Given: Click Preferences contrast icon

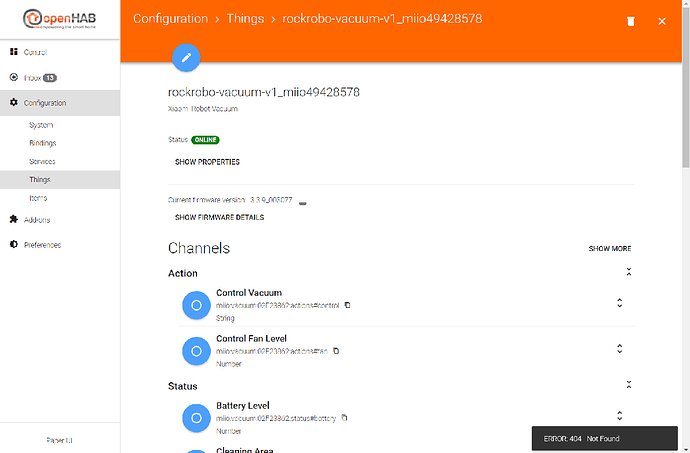Looking at the screenshot, I should coord(14,244).
